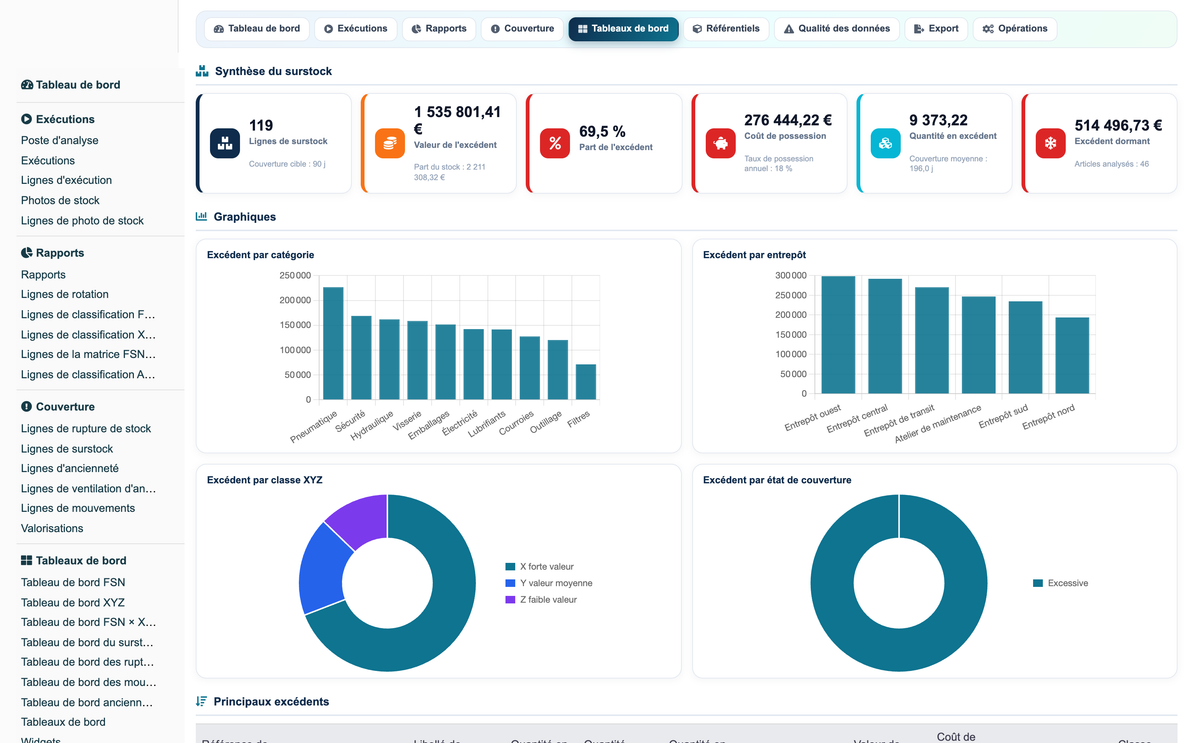Toggle Y valeur moyenne legend swatch
This screenshot has height=743, width=1200.
[510, 583]
